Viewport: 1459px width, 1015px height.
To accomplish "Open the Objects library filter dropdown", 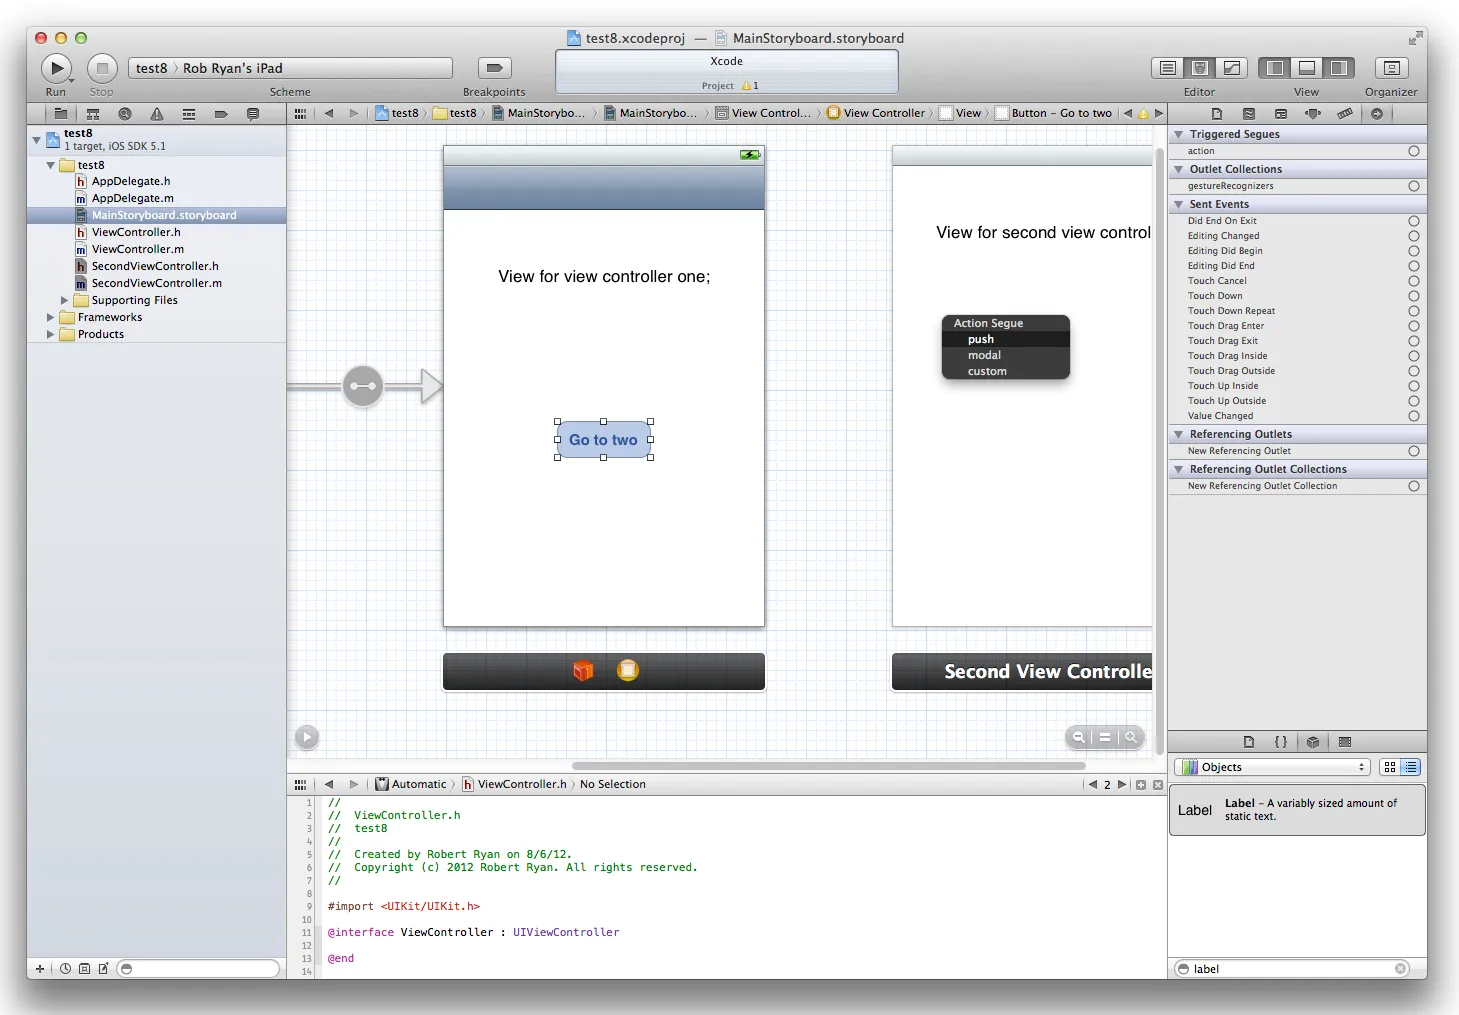I will [1272, 767].
